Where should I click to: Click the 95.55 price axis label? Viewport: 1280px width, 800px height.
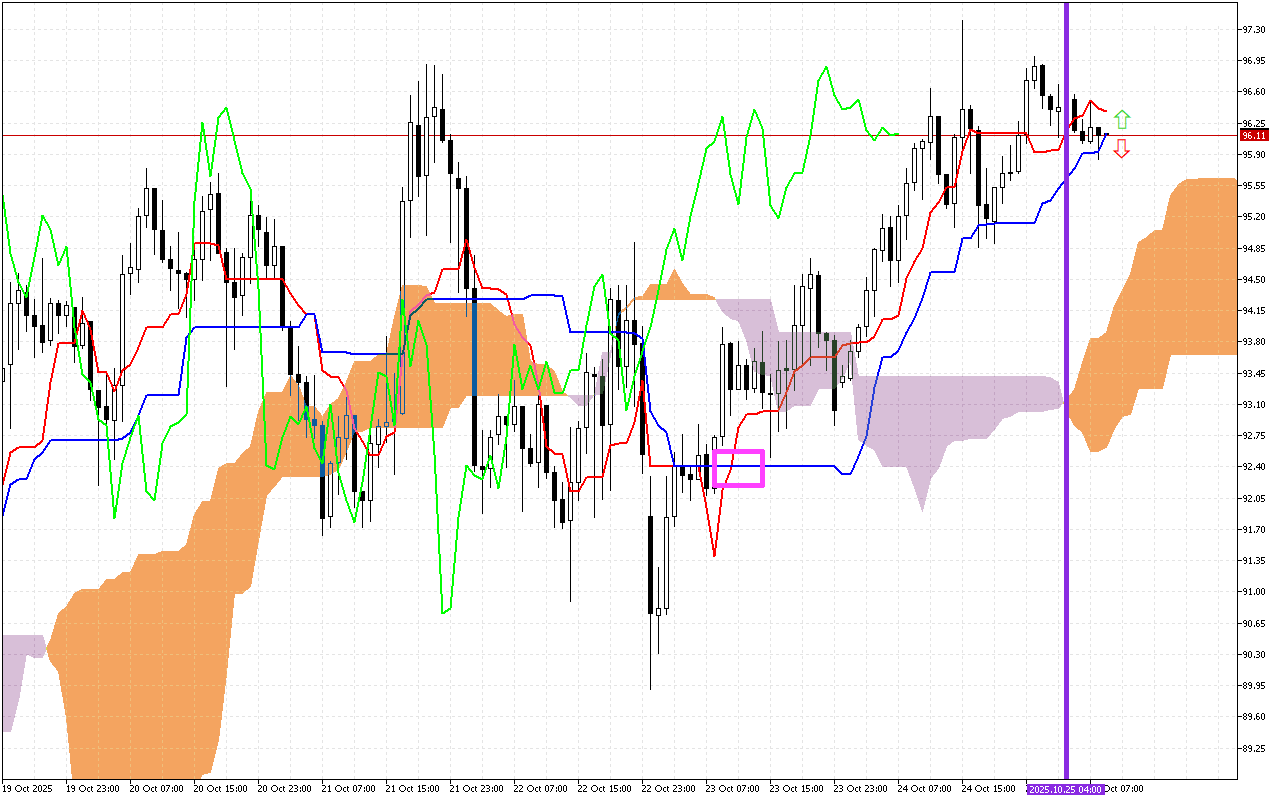pyautogui.click(x=1253, y=186)
